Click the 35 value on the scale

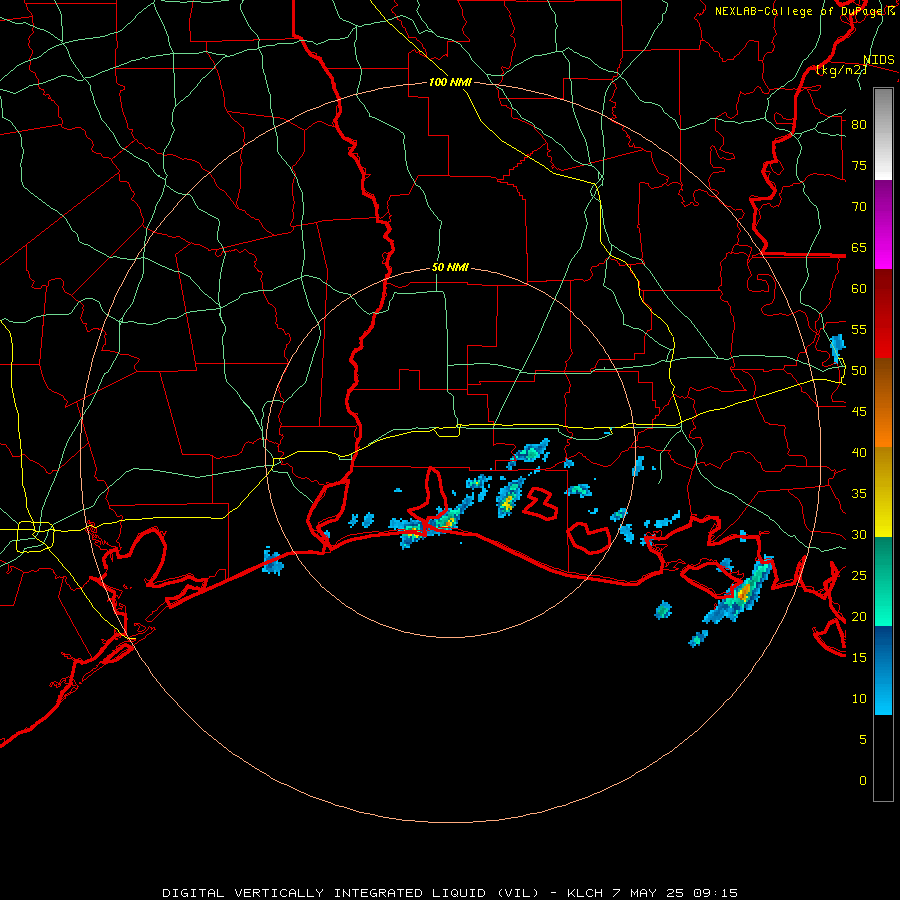pyautogui.click(x=859, y=493)
